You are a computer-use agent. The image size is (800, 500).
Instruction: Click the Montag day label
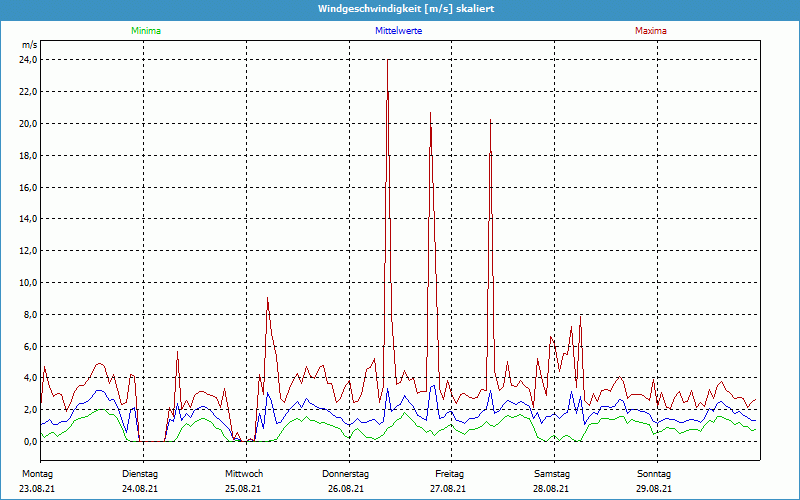(x=37, y=474)
